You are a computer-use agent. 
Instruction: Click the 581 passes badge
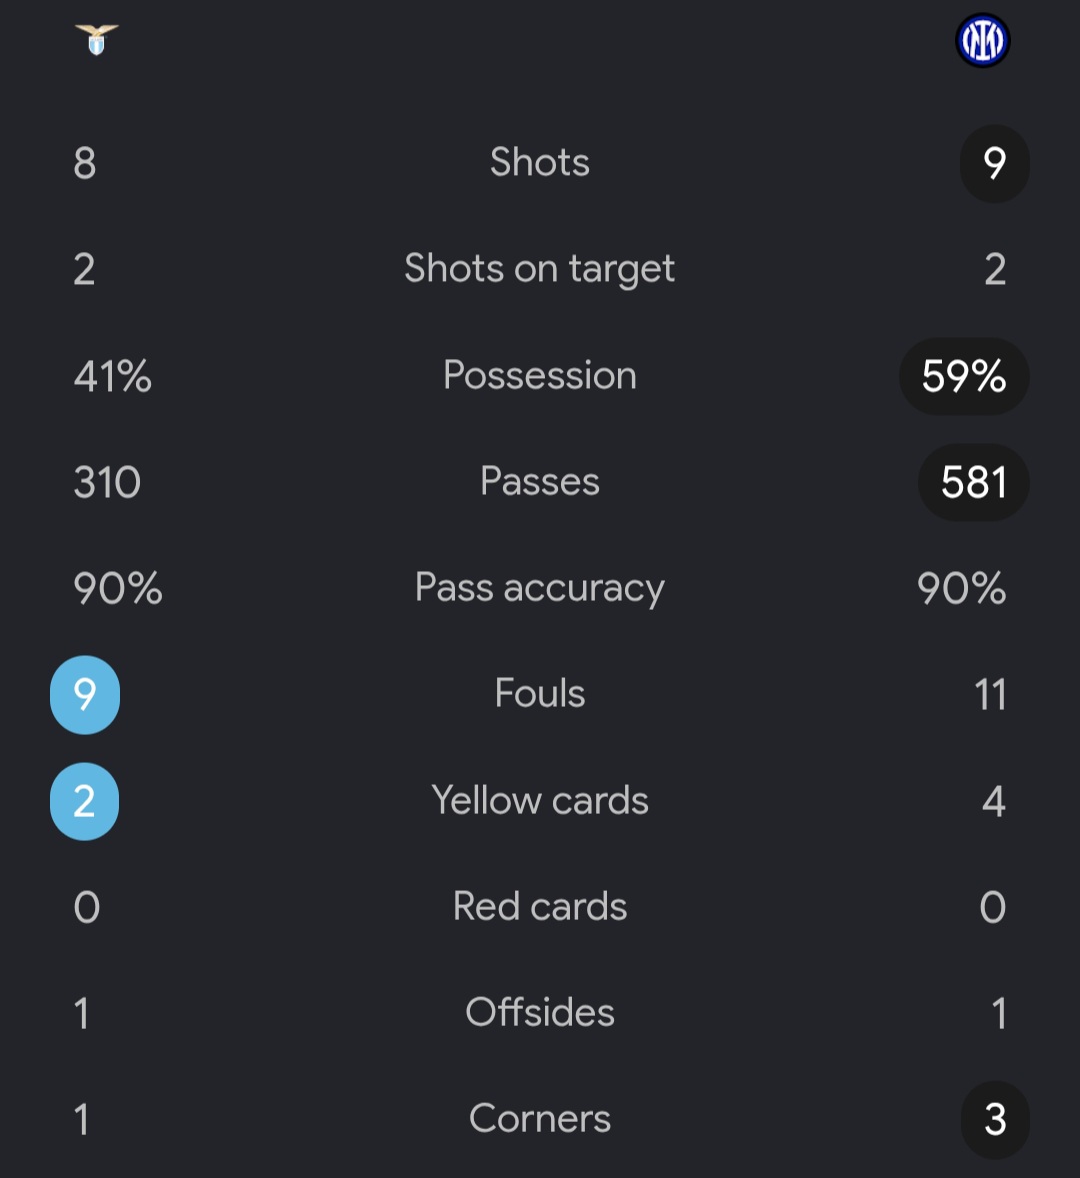point(974,482)
